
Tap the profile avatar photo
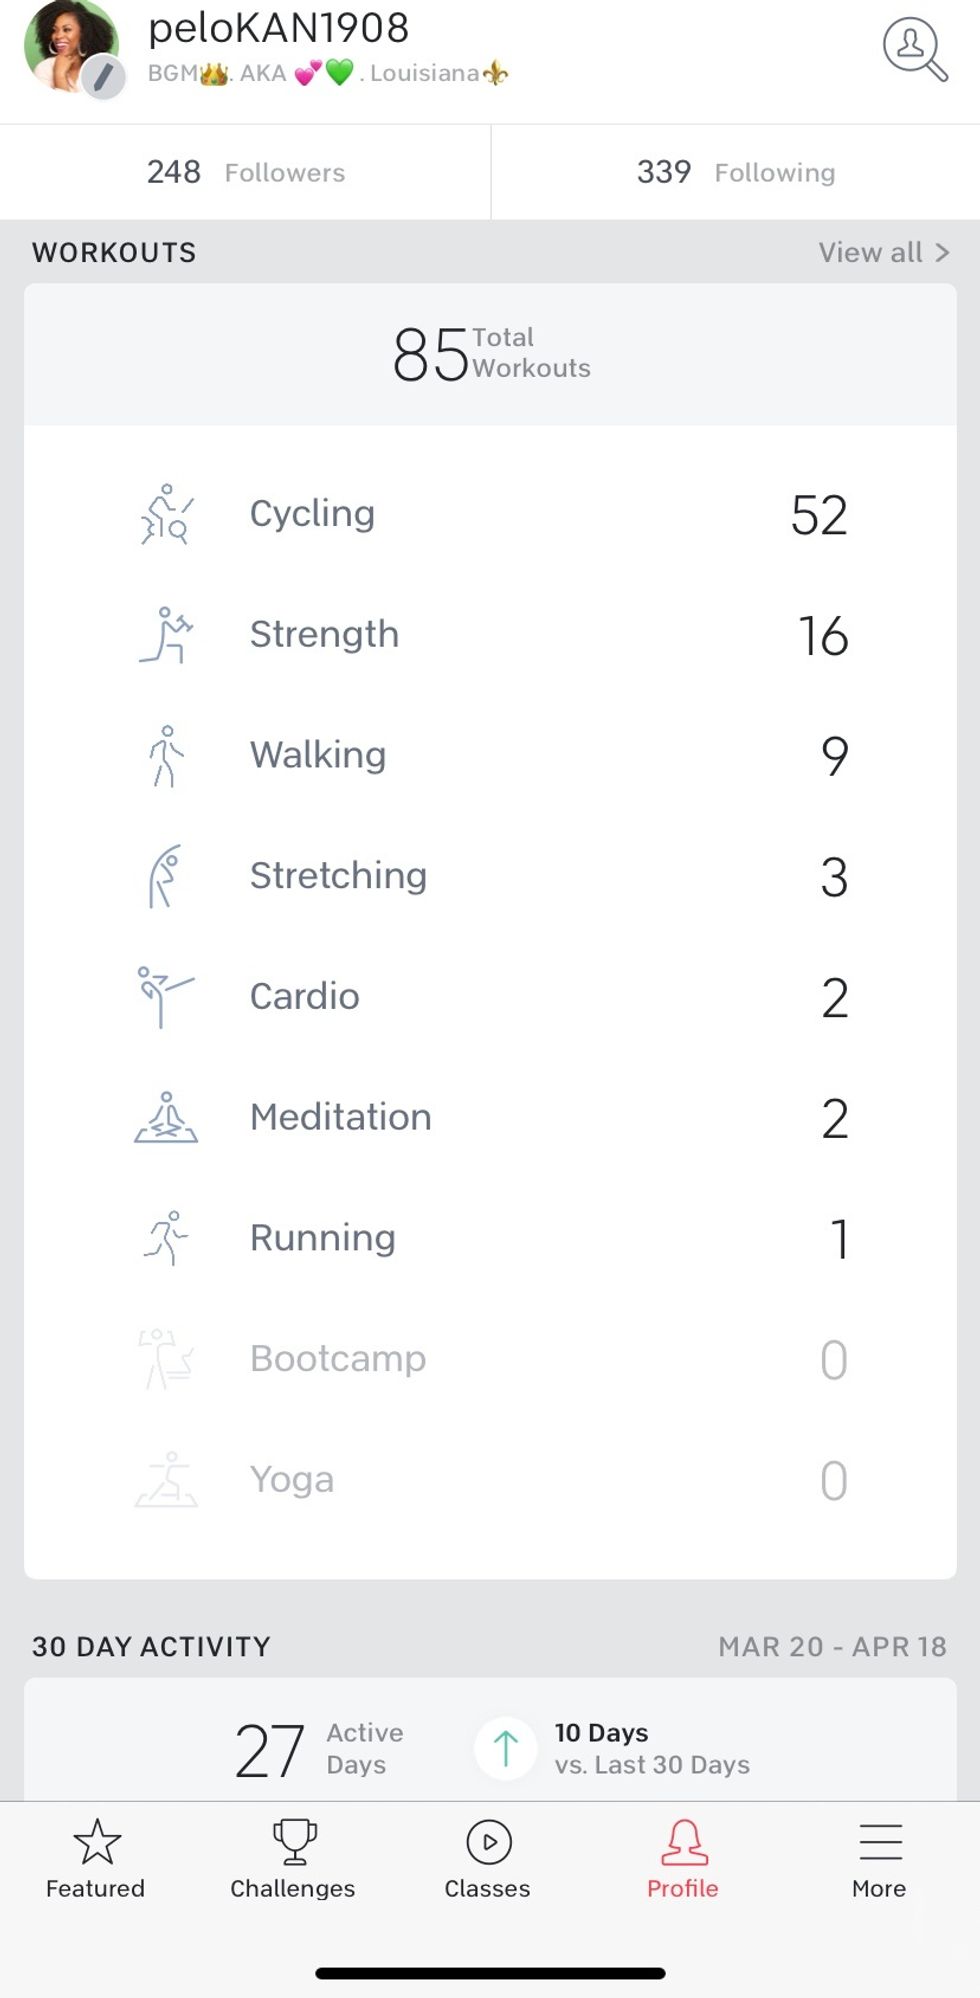66,42
